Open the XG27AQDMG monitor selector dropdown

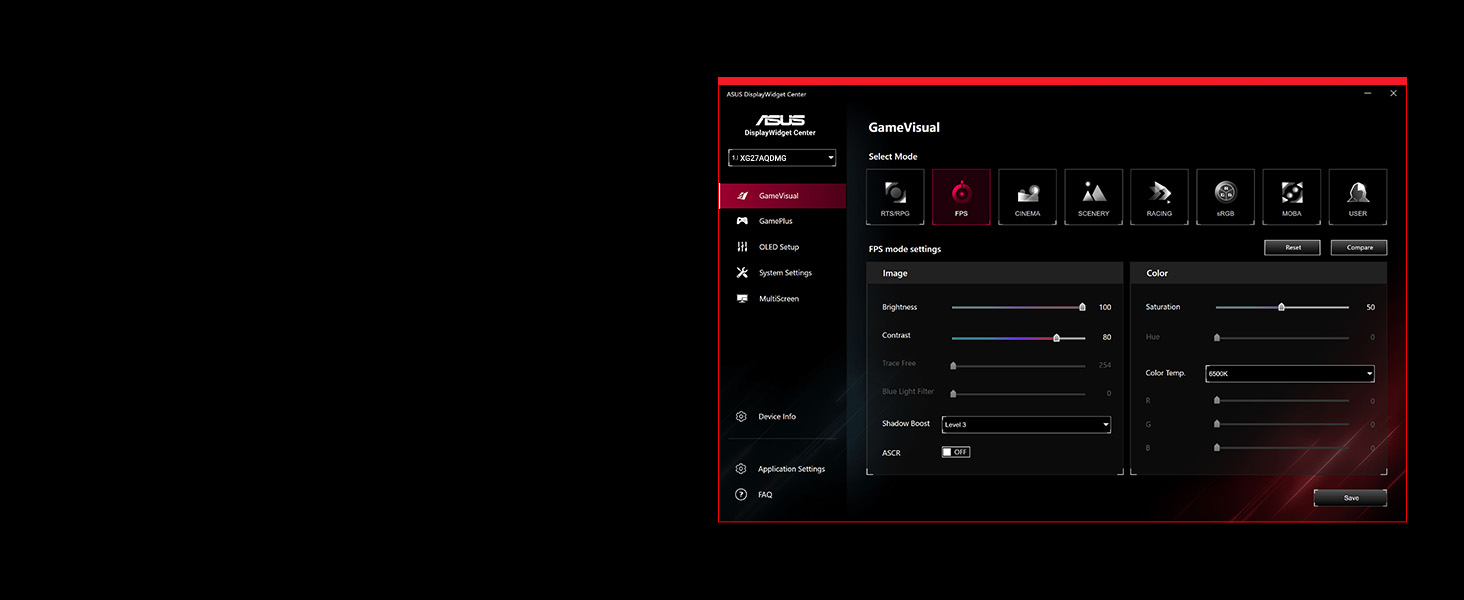pyautogui.click(x=782, y=158)
